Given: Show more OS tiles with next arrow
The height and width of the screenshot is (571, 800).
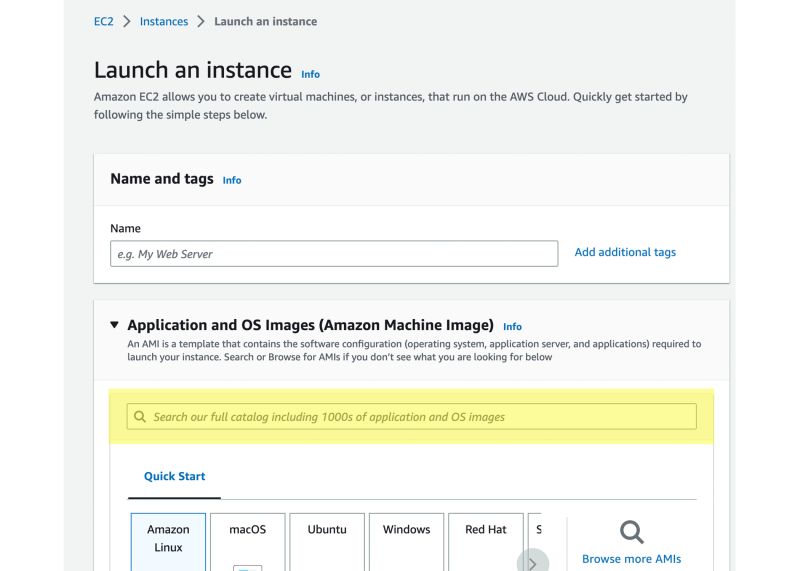Looking at the screenshot, I should click(533, 561).
